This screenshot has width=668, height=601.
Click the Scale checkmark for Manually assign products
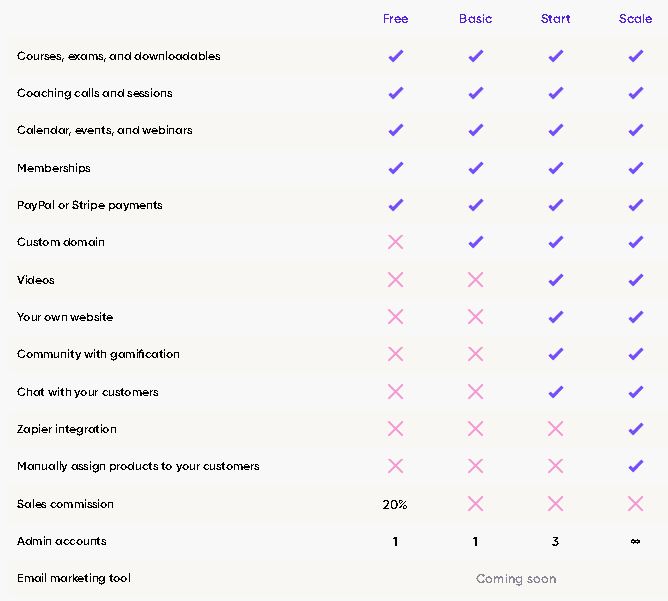pyautogui.click(x=636, y=466)
